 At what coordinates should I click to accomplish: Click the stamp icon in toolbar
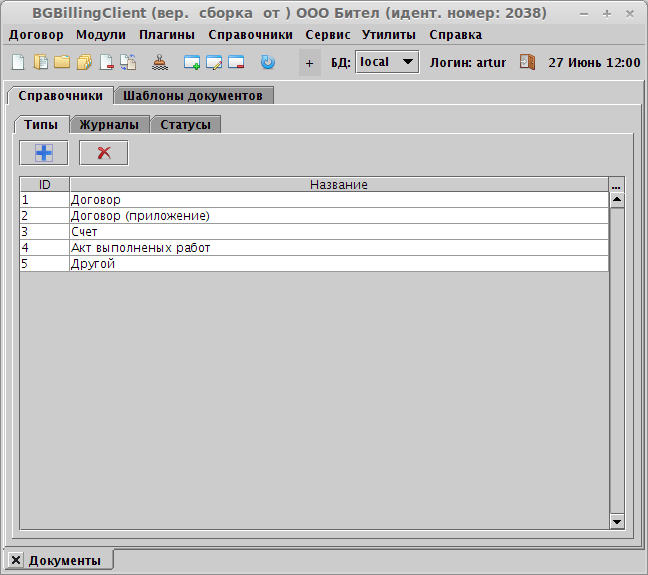click(x=160, y=62)
